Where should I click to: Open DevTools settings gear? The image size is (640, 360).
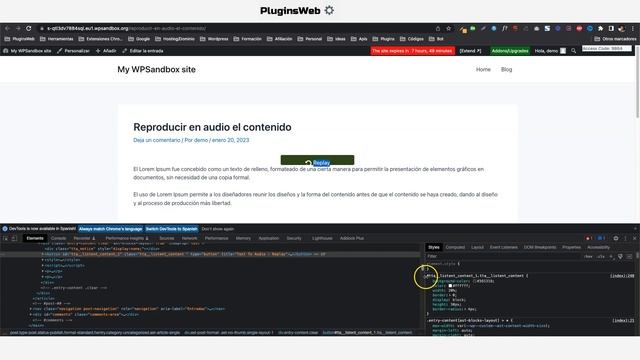616,238
